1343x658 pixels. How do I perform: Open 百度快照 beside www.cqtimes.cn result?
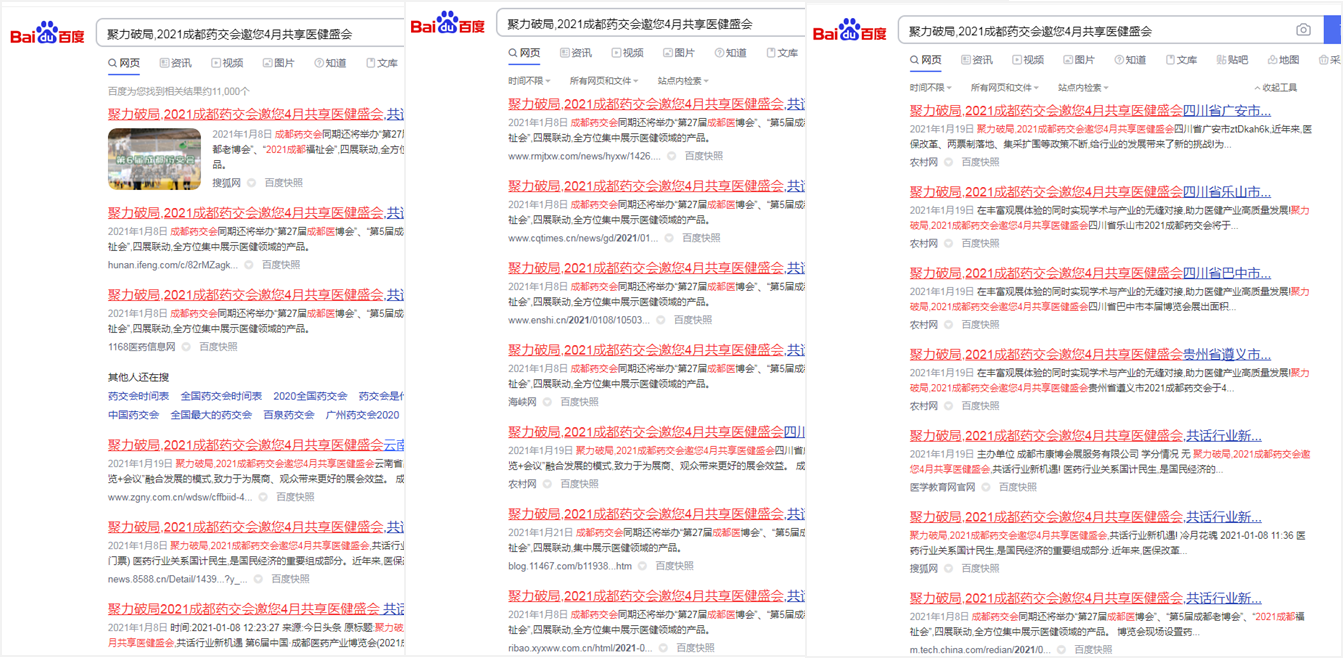[x=701, y=238]
